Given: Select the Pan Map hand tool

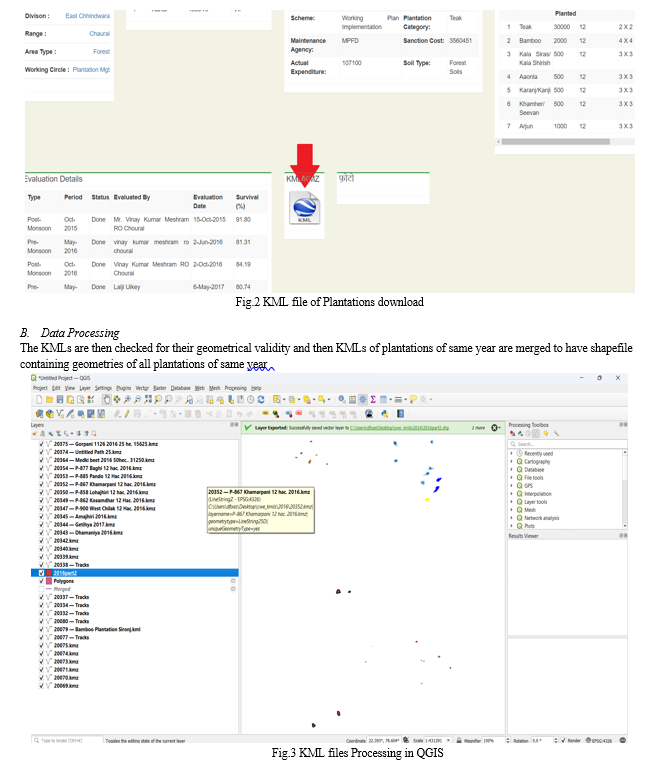Looking at the screenshot, I should click(107, 400).
